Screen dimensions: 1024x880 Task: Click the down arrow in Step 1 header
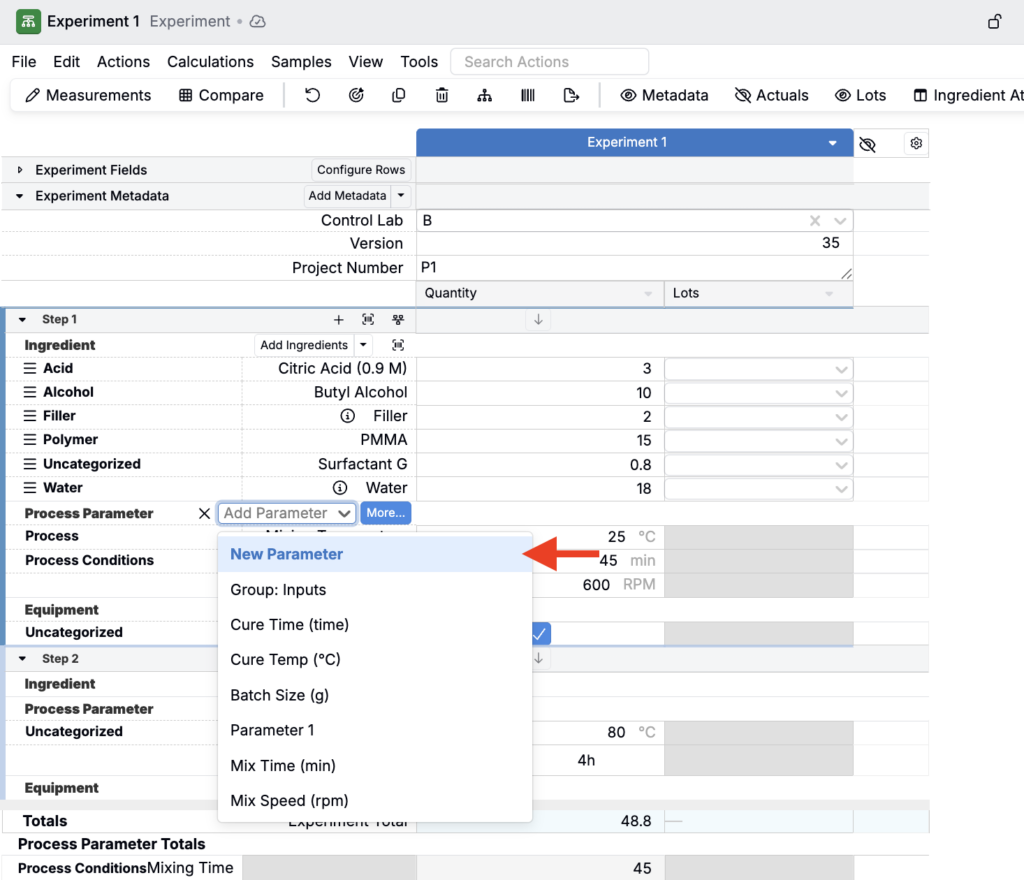point(538,319)
